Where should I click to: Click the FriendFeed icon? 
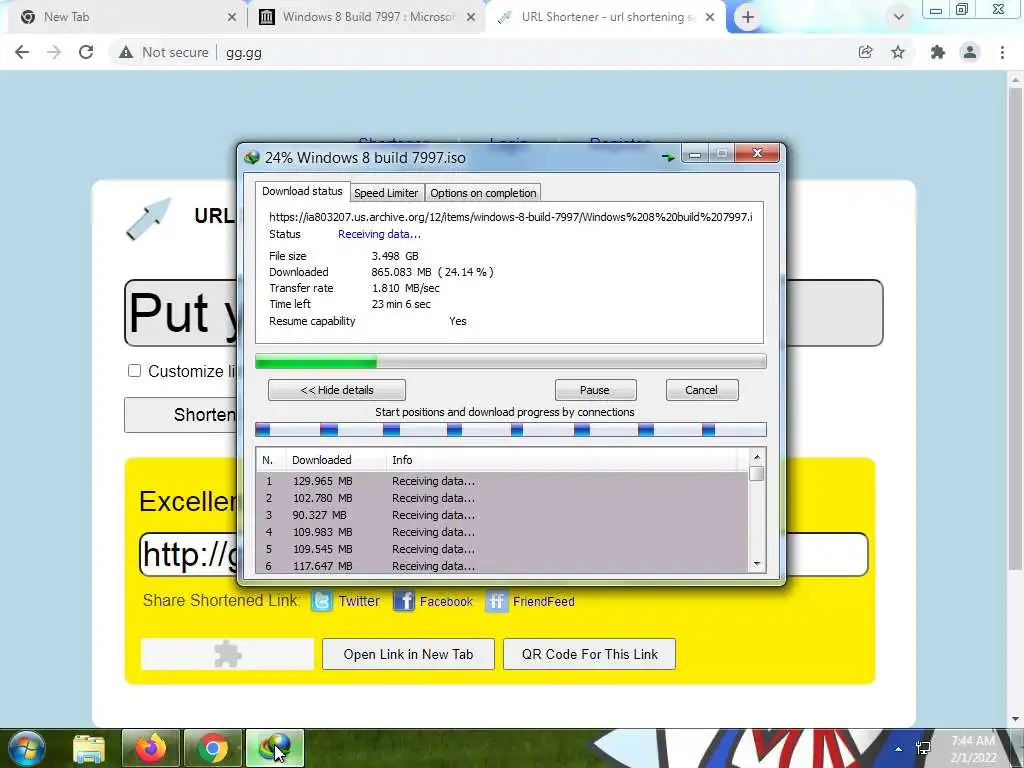(x=496, y=601)
